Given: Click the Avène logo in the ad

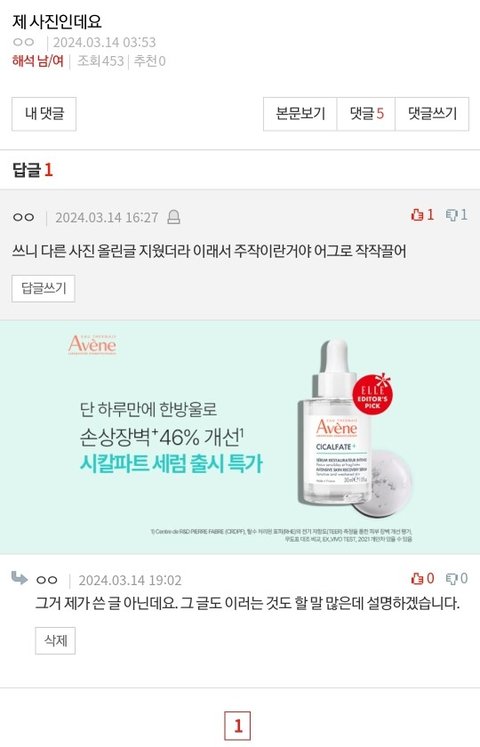Looking at the screenshot, I should (92, 344).
